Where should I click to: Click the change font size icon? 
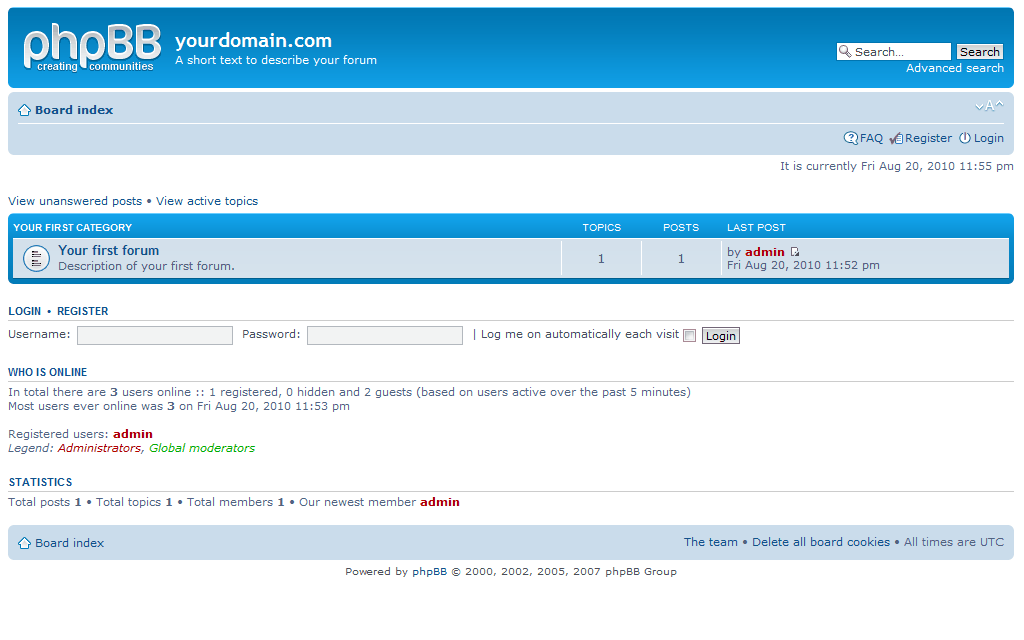coord(989,106)
